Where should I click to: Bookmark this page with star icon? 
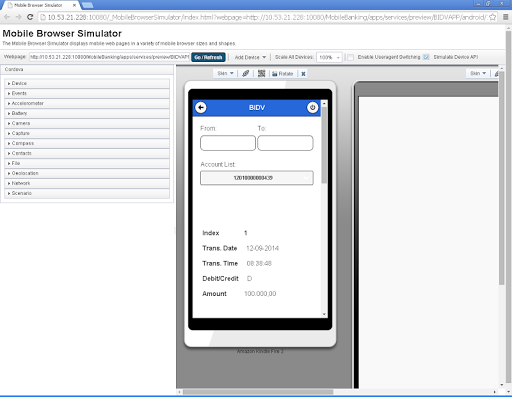(x=492, y=17)
